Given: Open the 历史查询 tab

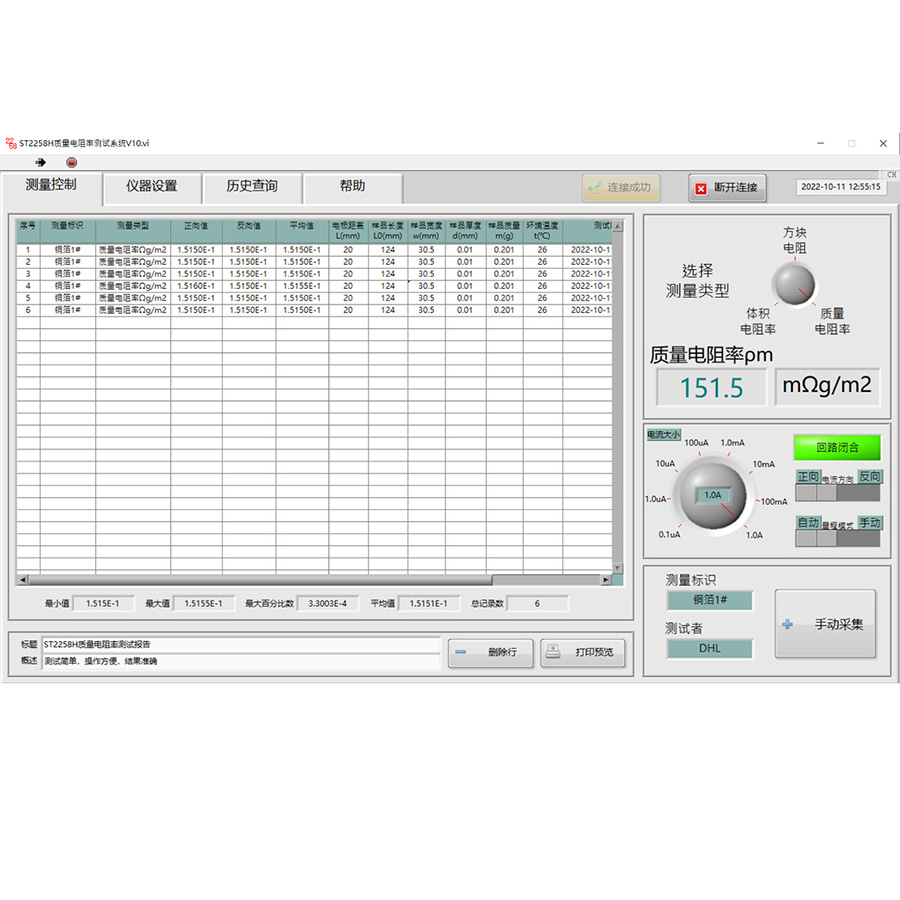Looking at the screenshot, I should coord(252,186).
